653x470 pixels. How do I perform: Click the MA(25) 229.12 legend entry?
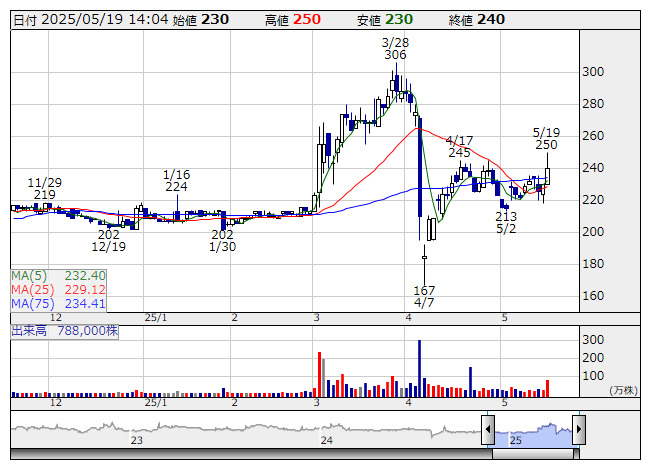click(58, 289)
